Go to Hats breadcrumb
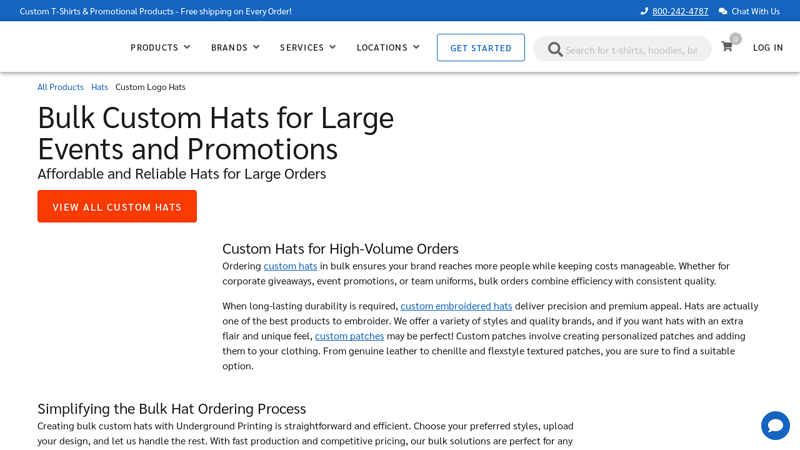Image resolution: width=800 pixels, height=450 pixels. pos(99,87)
